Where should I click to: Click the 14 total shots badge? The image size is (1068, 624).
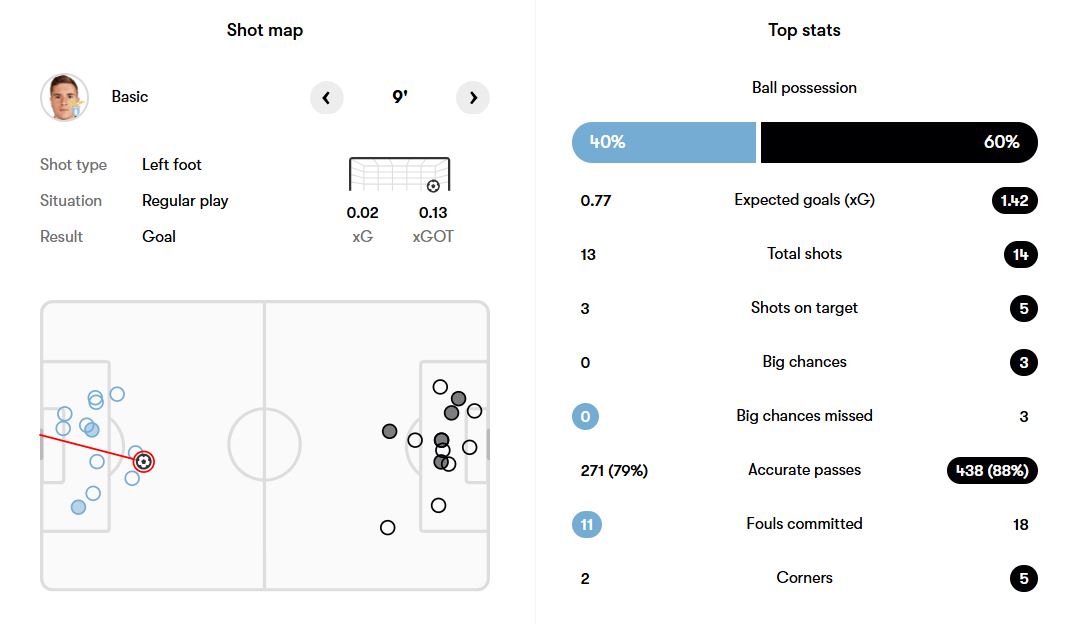(1021, 254)
